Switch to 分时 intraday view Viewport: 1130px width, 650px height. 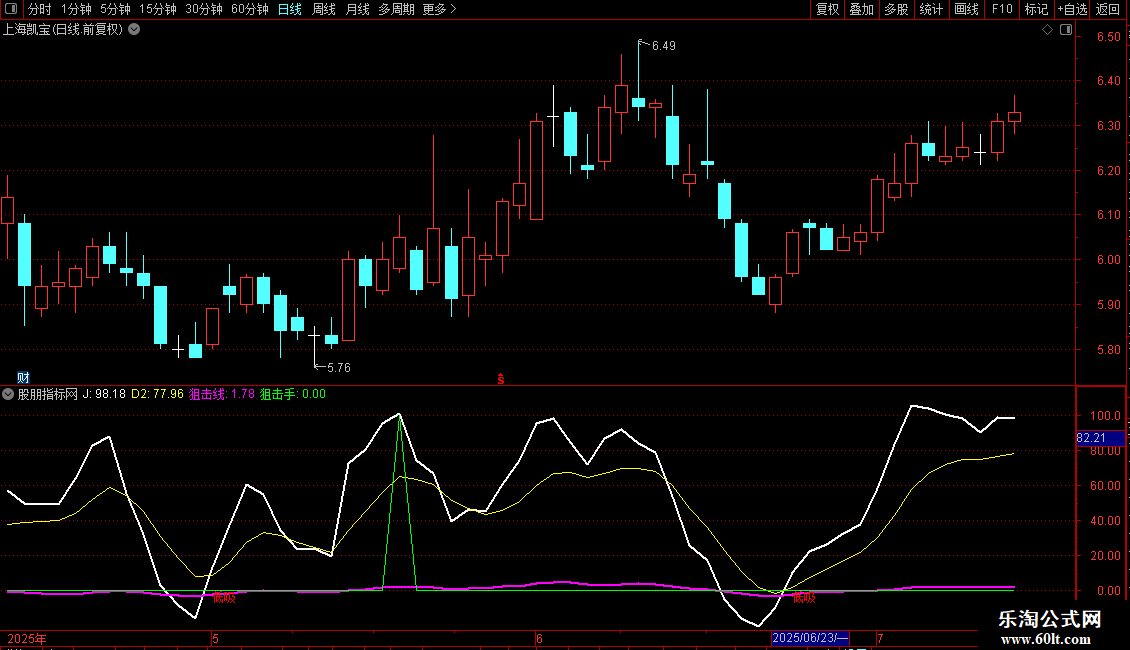coord(40,9)
